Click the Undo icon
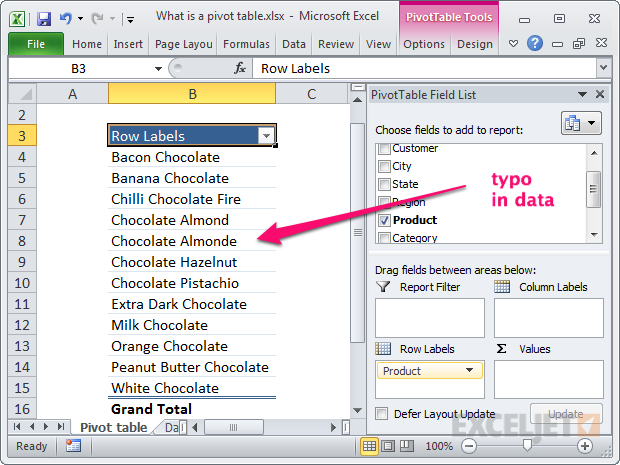The image size is (620, 465). tap(66, 18)
